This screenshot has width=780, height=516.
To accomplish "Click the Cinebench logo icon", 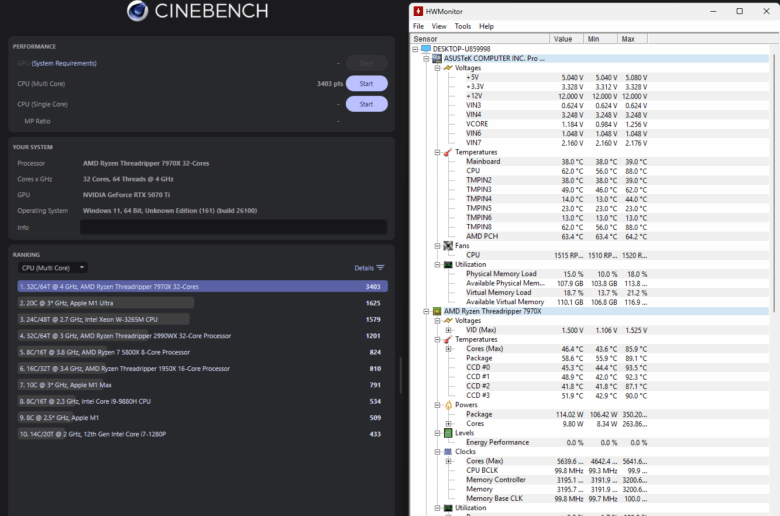I will [x=138, y=11].
